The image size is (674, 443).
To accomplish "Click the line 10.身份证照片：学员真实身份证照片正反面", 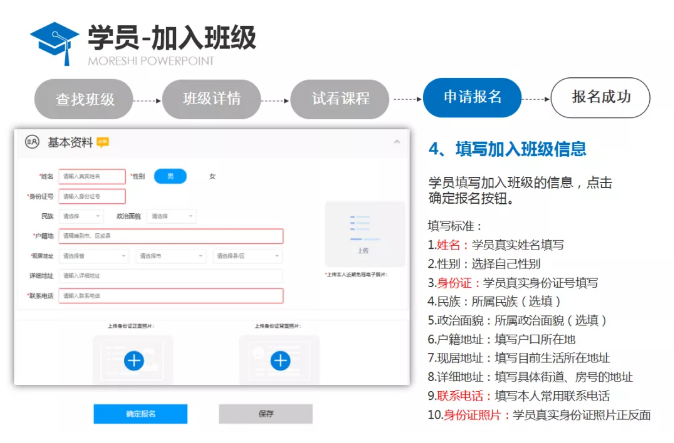I will click(539, 415).
